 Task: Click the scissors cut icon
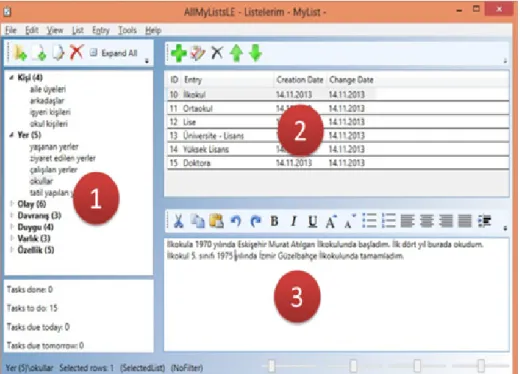(178, 221)
